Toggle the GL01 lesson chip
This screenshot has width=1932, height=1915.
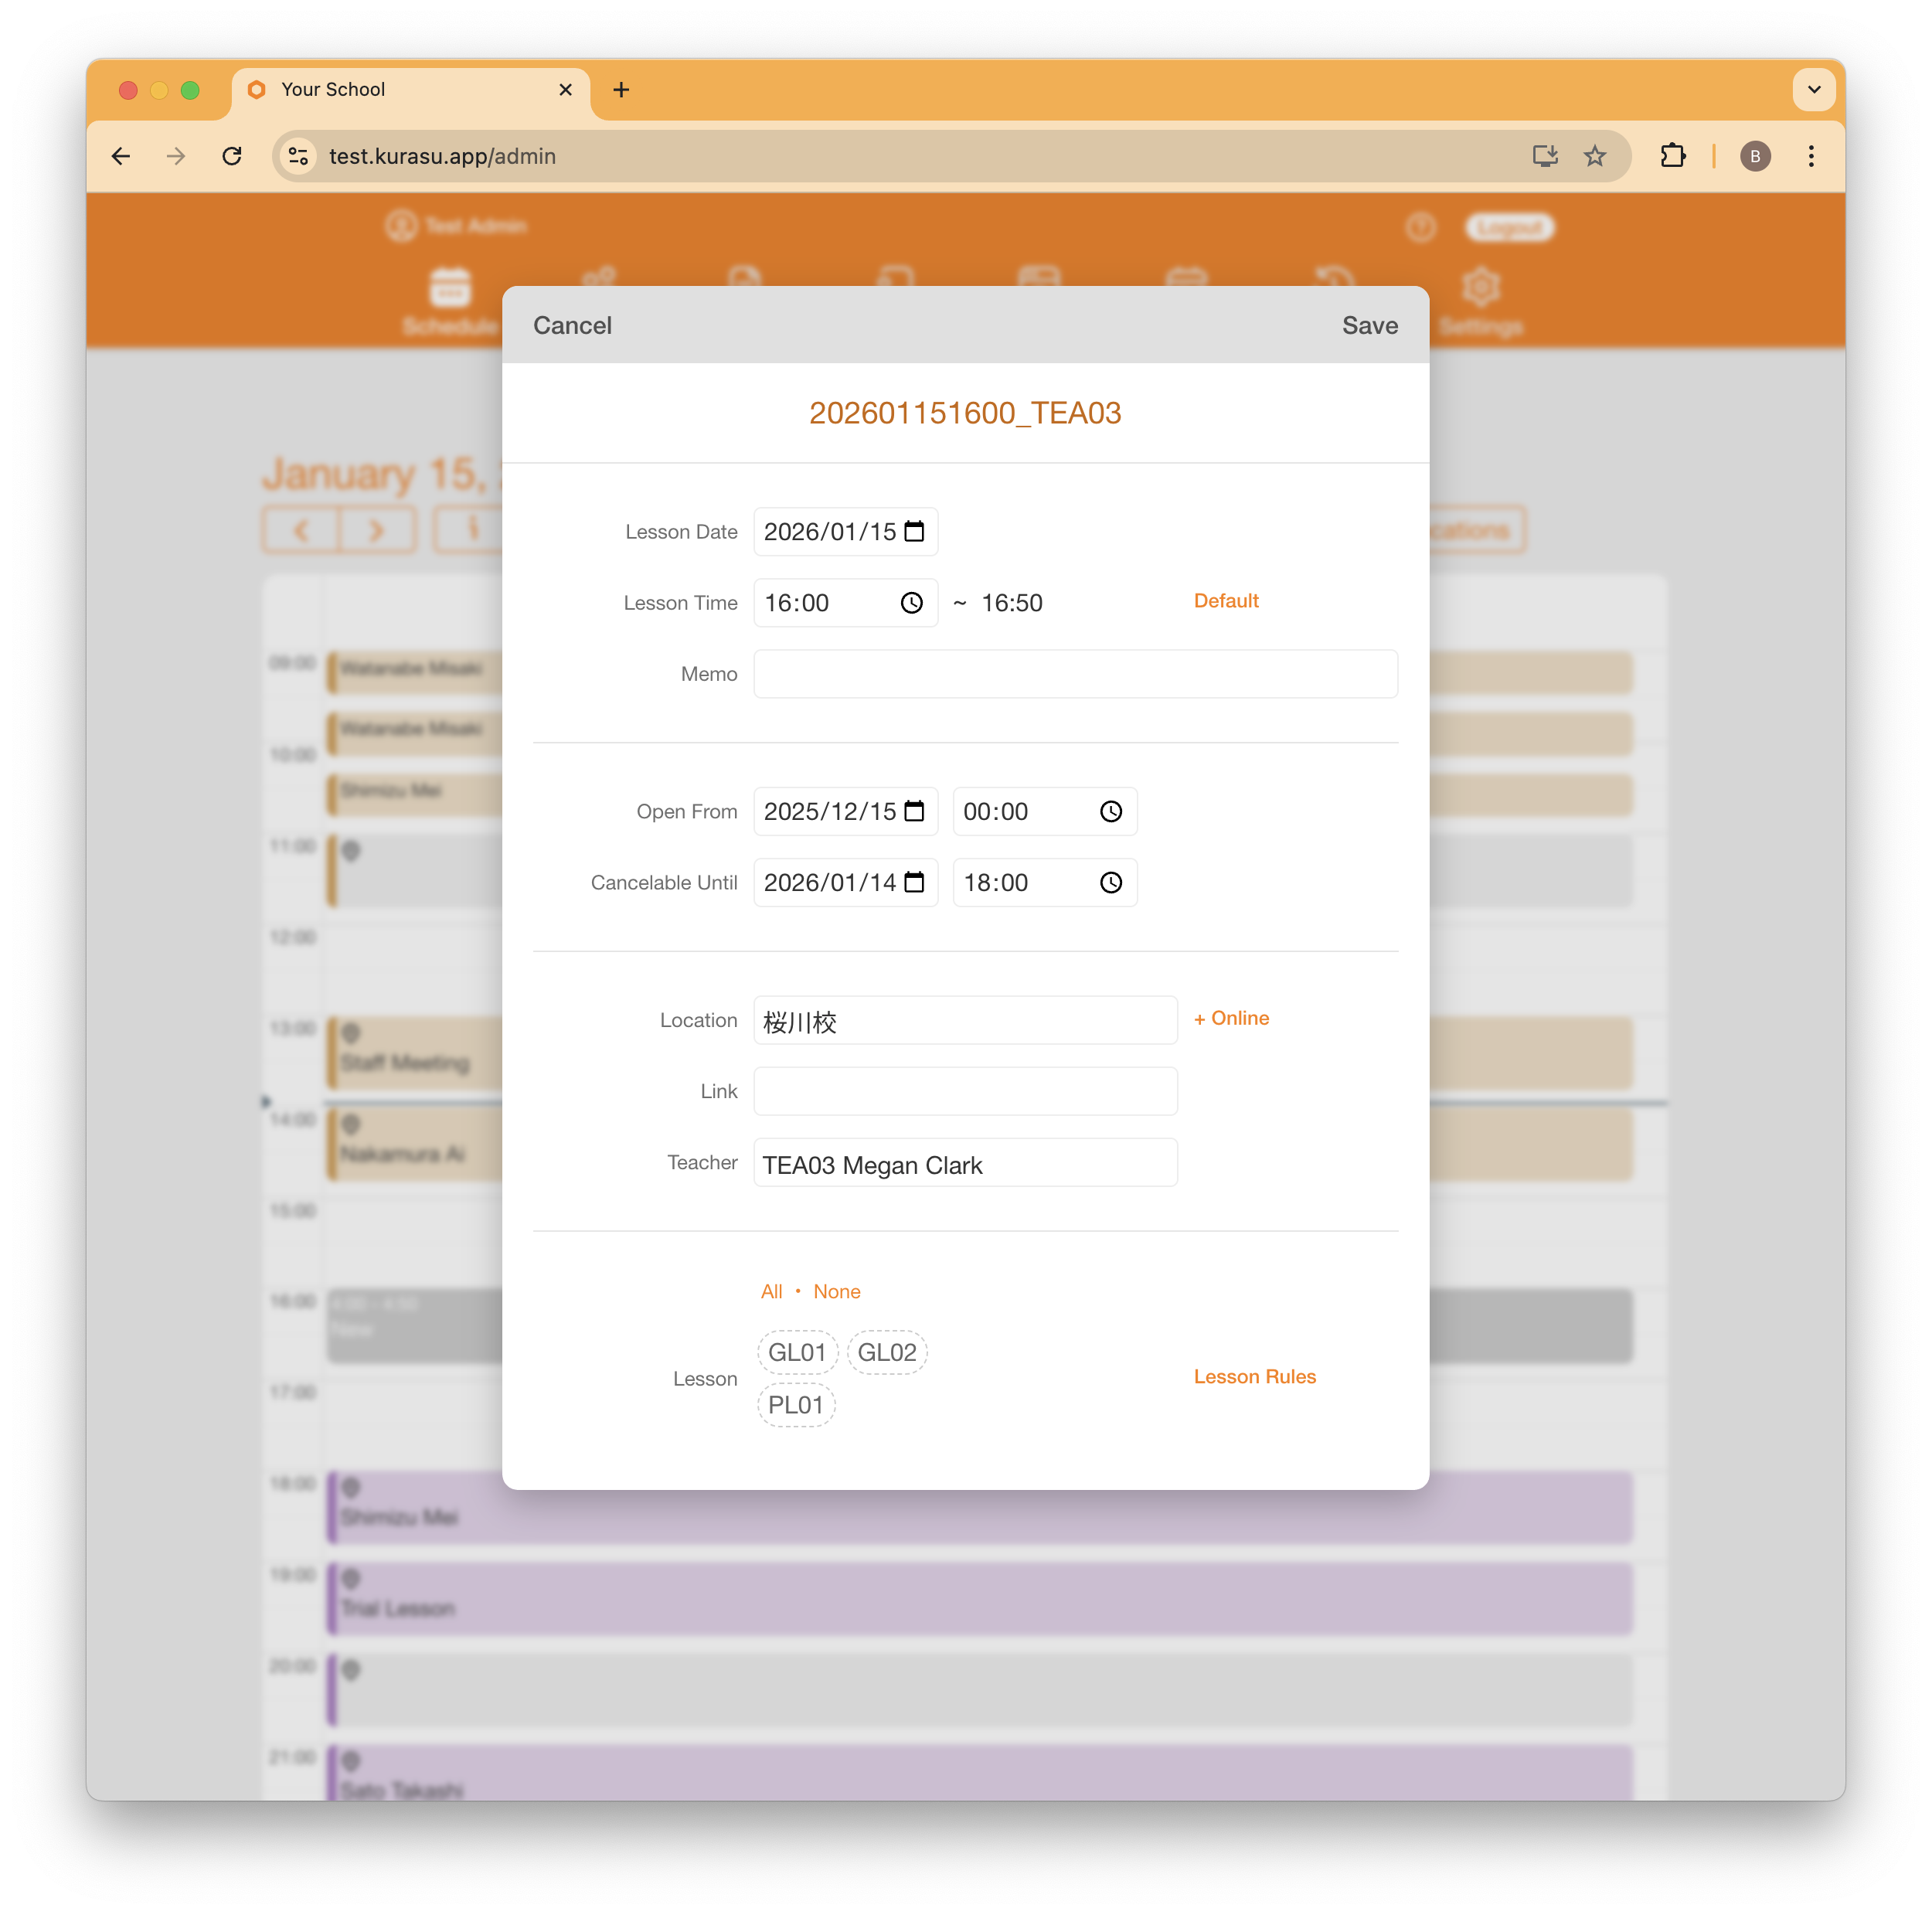tap(796, 1352)
